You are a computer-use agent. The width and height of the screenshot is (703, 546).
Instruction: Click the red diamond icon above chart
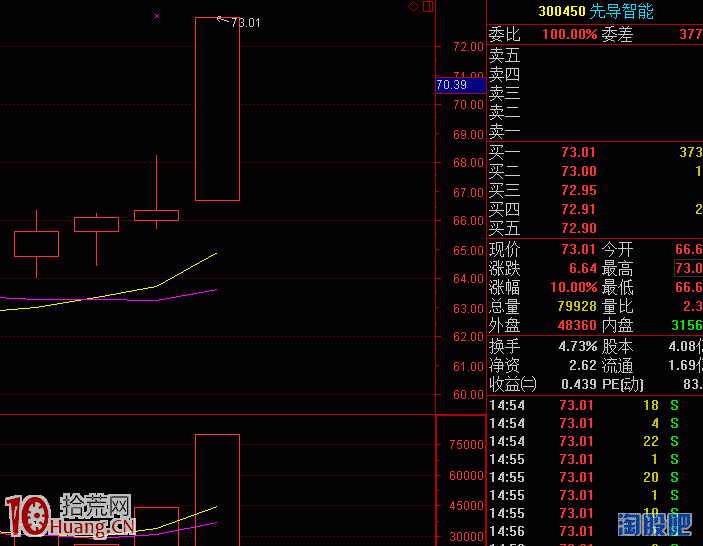point(413,7)
